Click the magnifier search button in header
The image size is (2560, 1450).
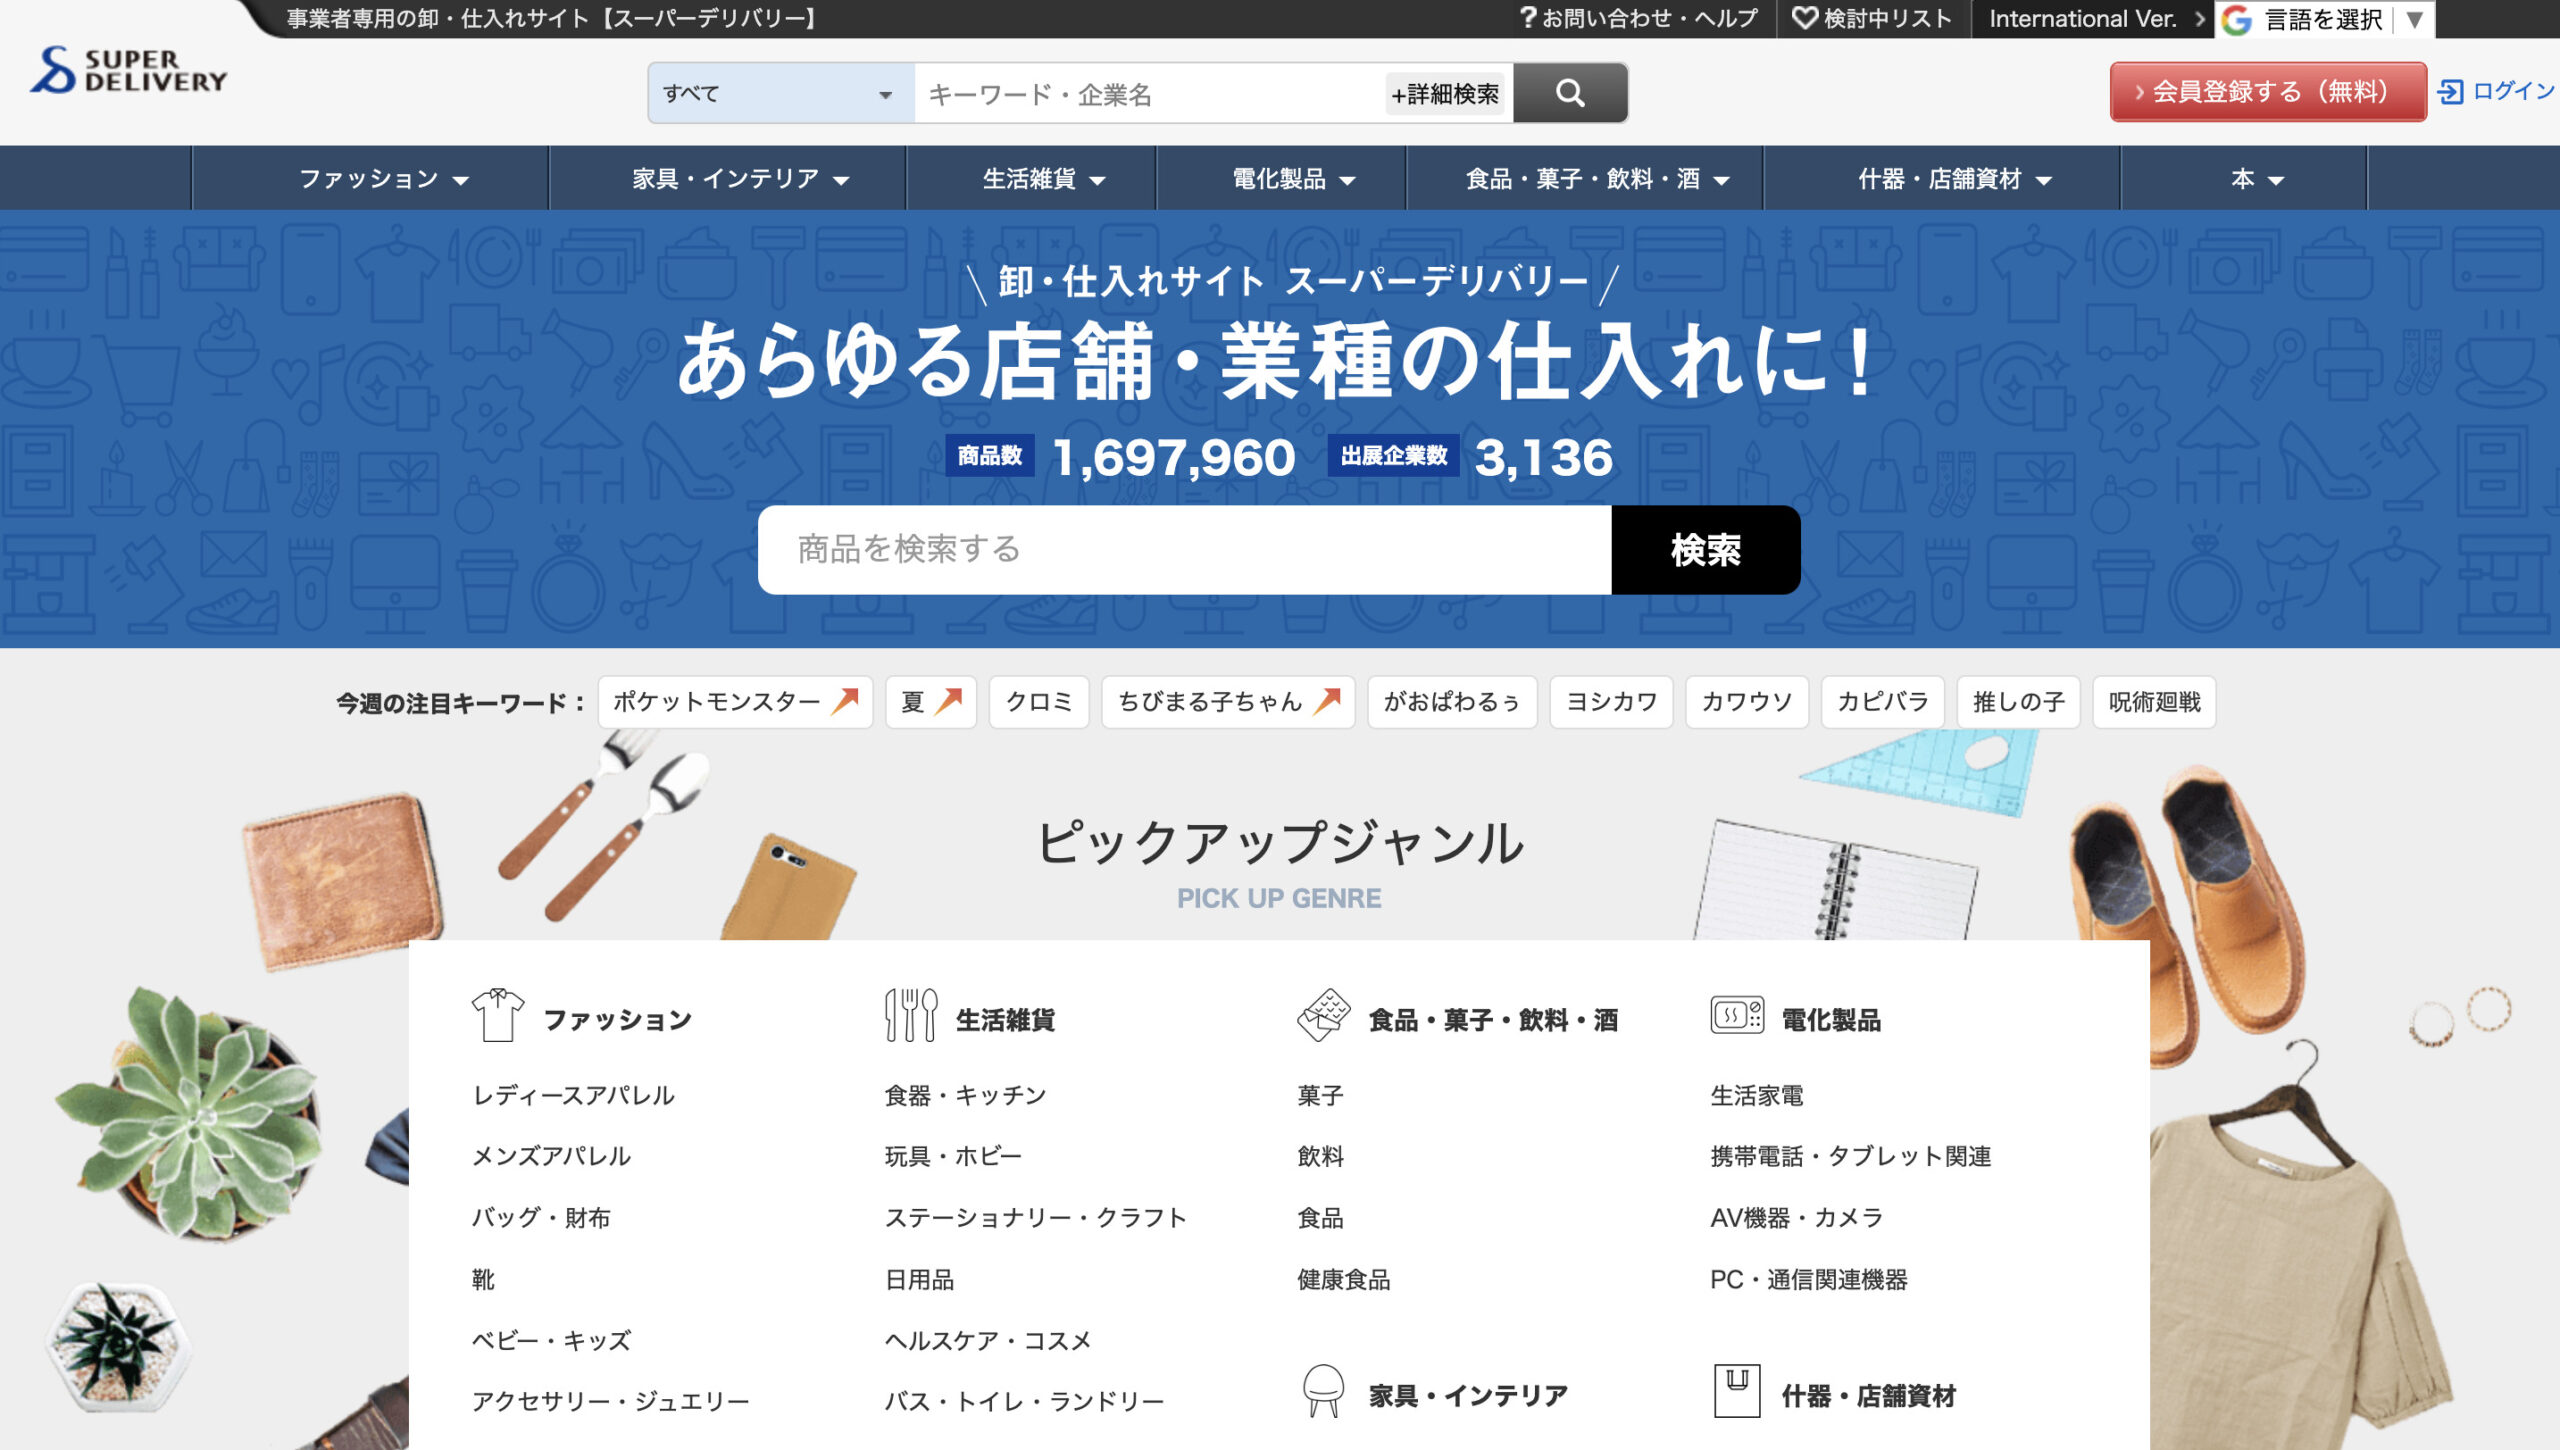pos(1570,93)
